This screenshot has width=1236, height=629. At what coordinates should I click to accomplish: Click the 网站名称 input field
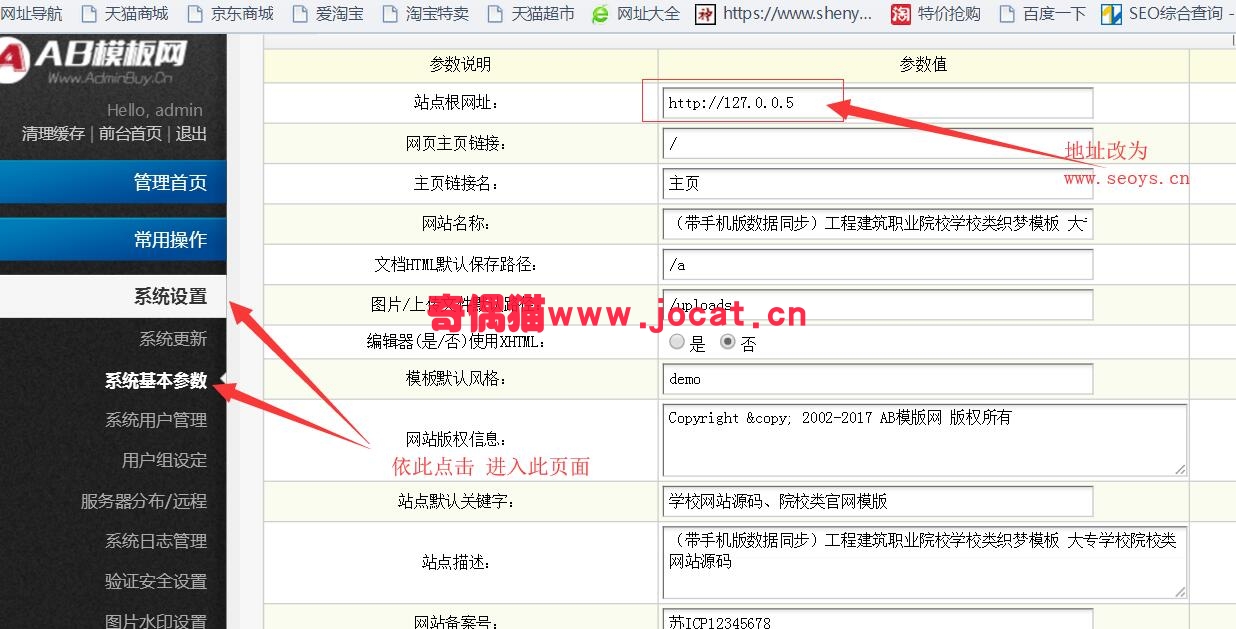point(877,224)
